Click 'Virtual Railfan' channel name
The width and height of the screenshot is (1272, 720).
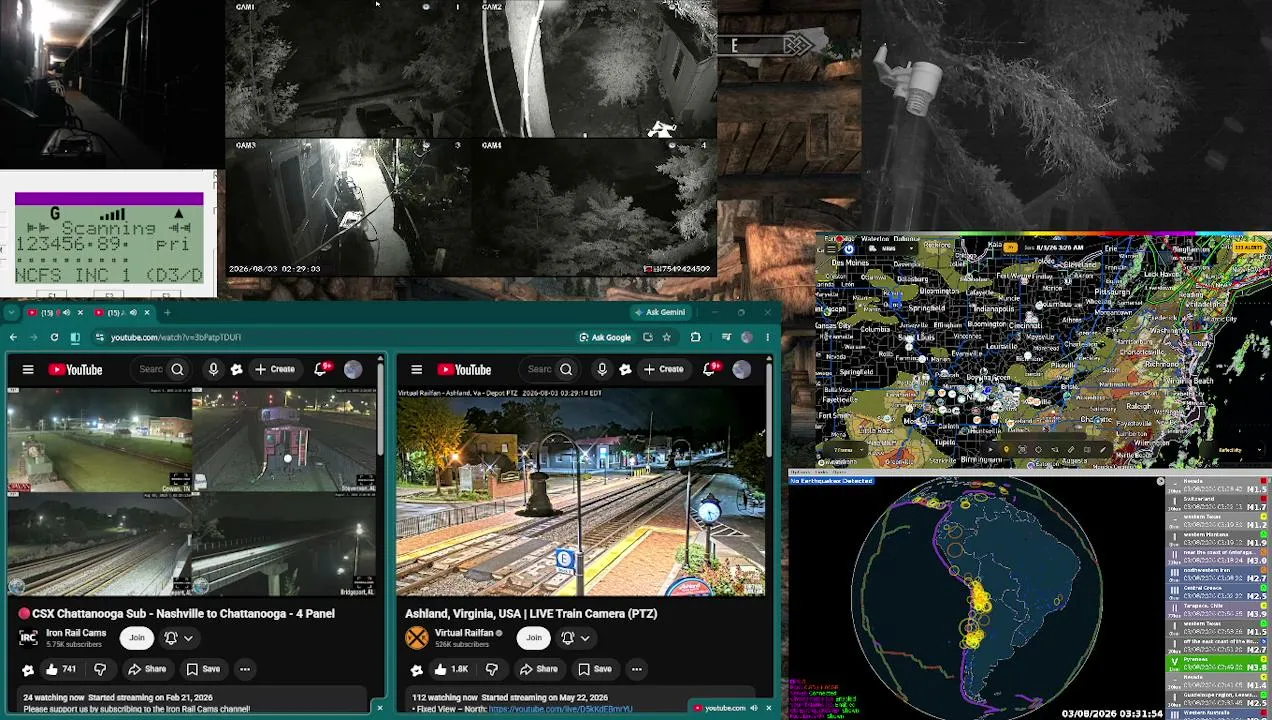point(464,632)
